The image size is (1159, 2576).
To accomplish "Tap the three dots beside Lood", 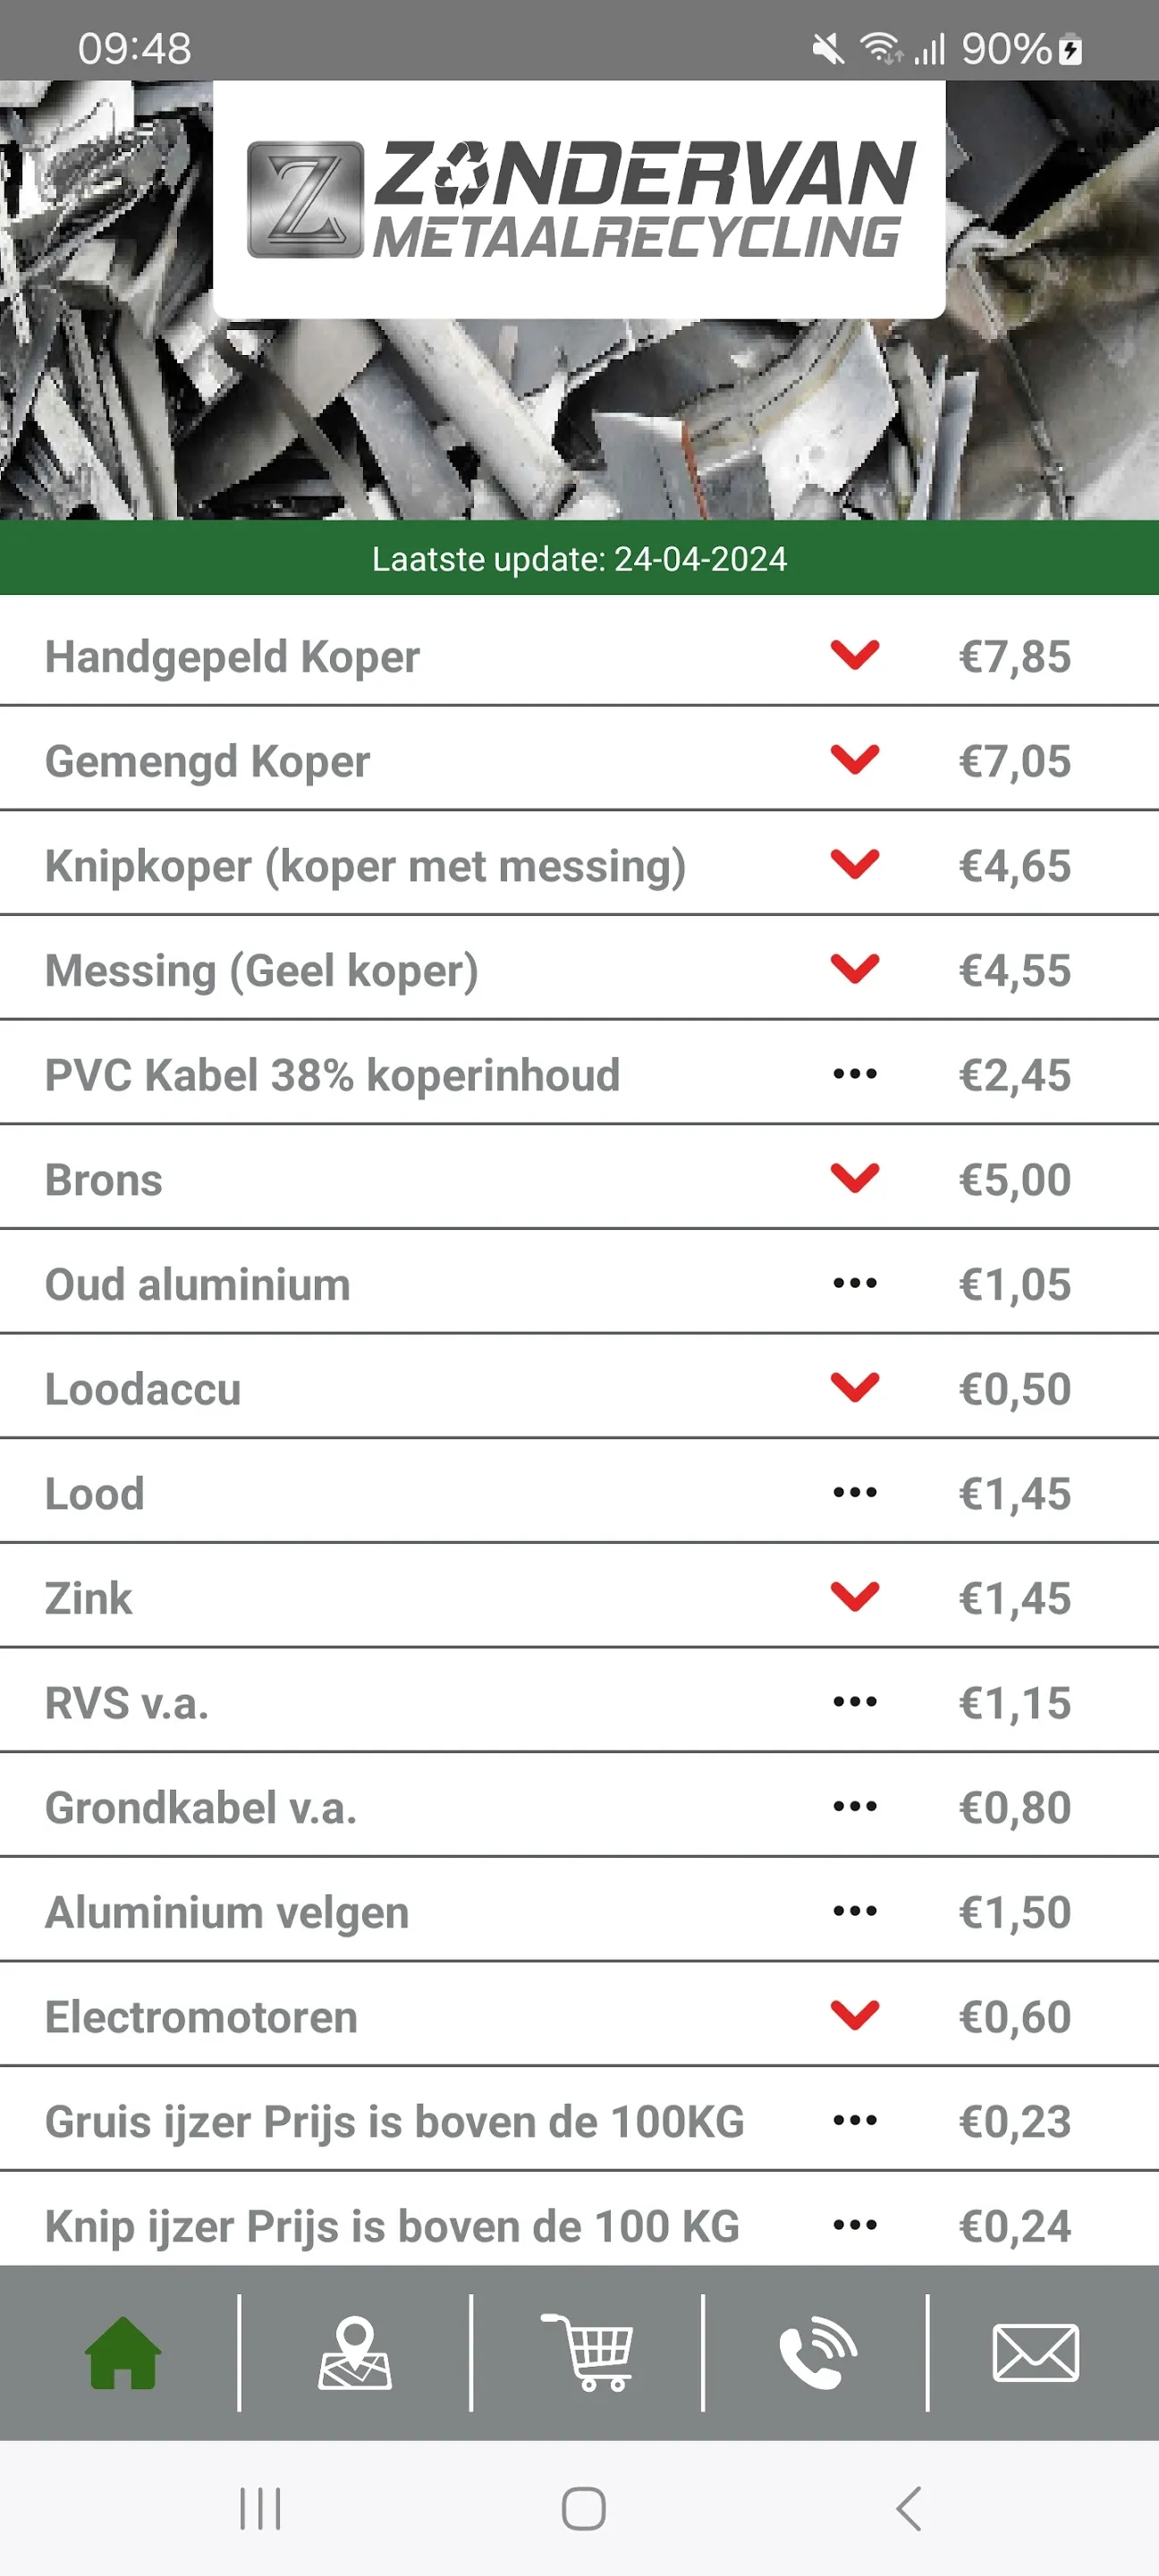I will tap(855, 1492).
